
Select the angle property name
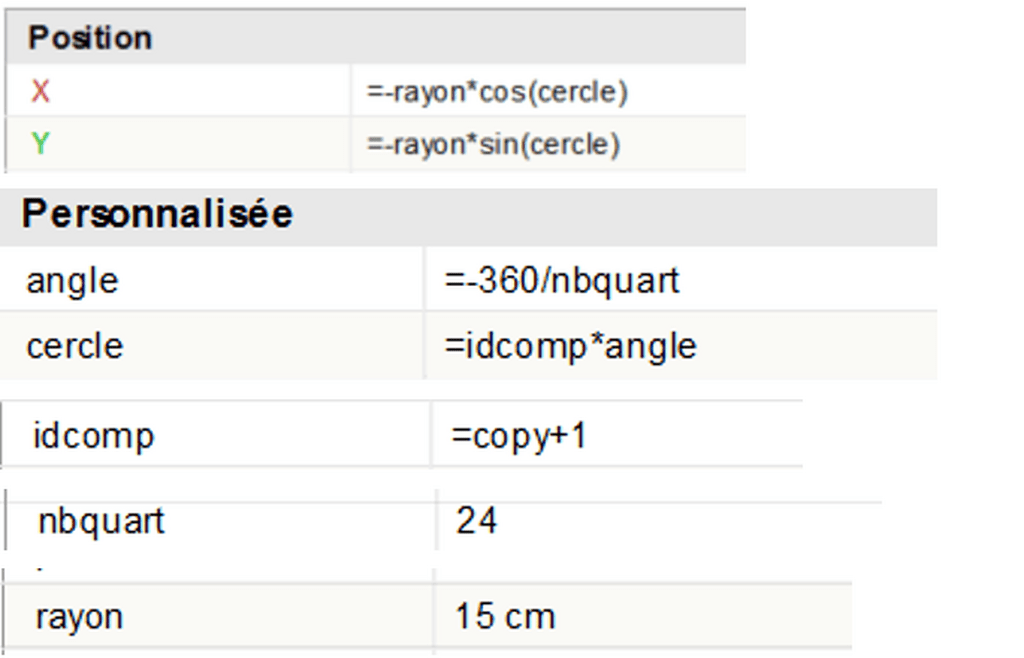[x=72, y=280]
